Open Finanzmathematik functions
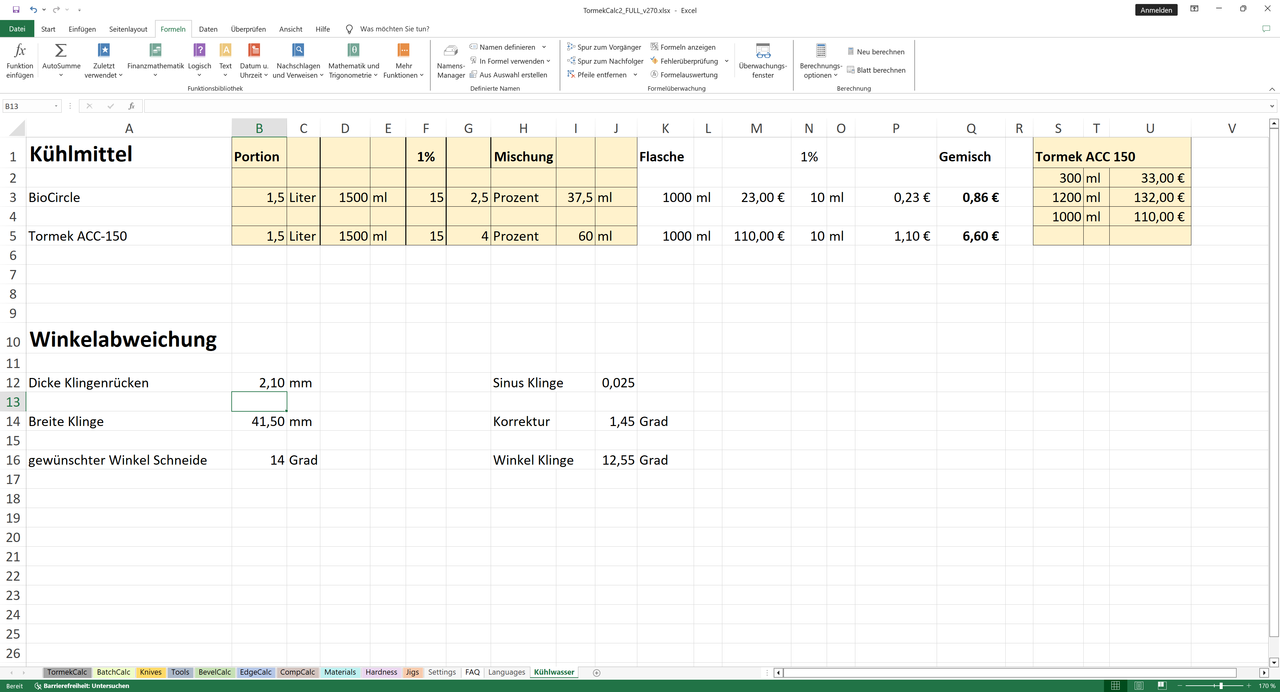This screenshot has height=692, width=1280. (x=156, y=61)
